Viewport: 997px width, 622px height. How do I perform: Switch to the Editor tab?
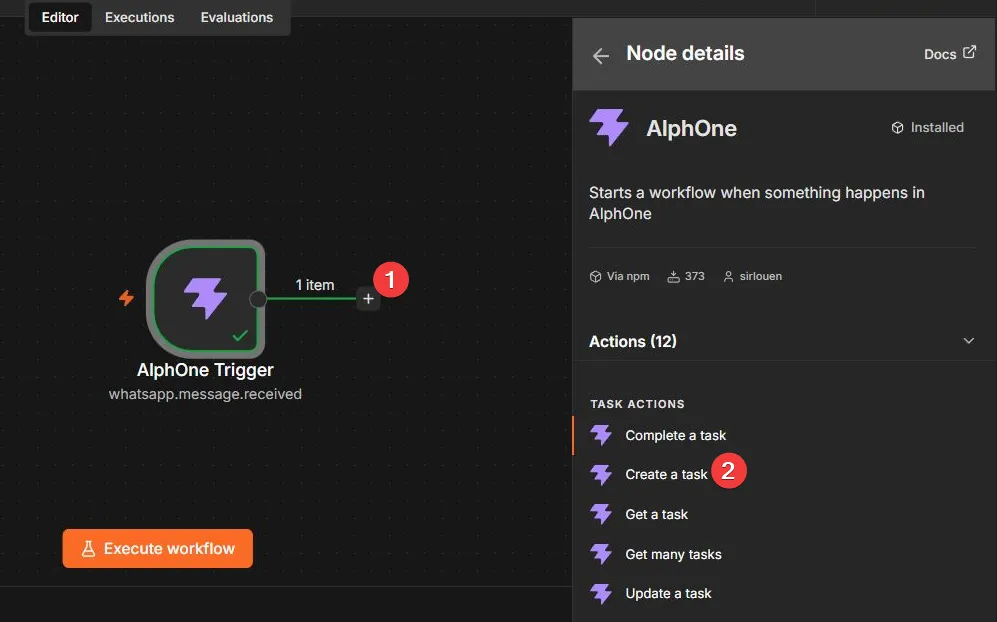(x=60, y=17)
